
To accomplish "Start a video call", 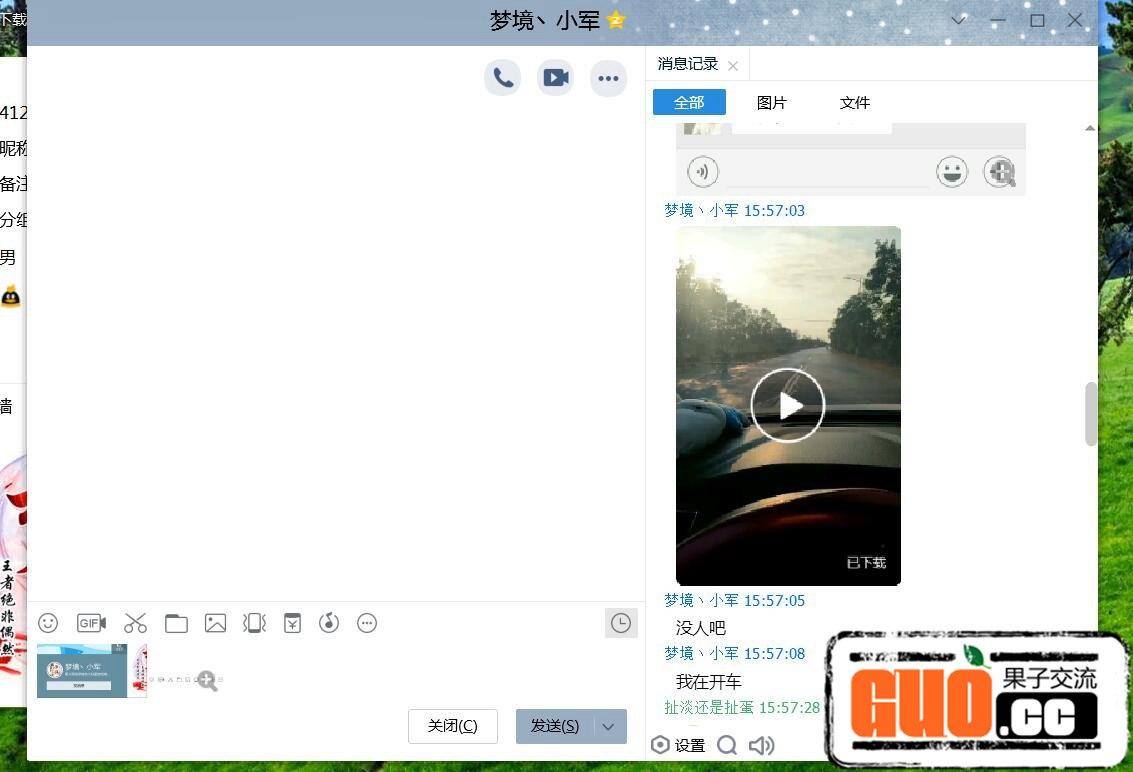I will [x=555, y=78].
